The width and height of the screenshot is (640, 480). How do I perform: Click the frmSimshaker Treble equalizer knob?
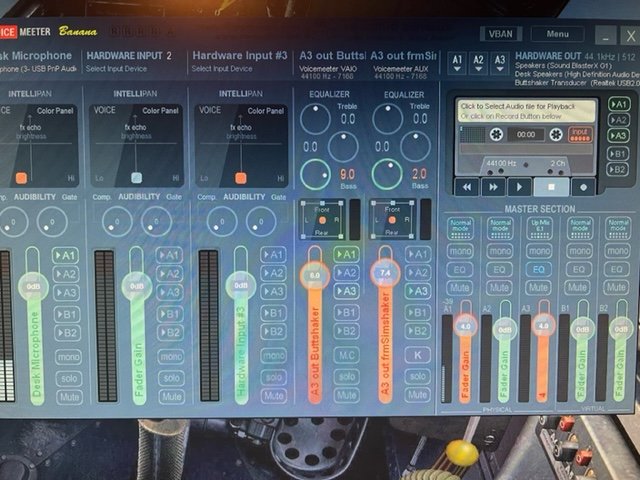[387, 119]
